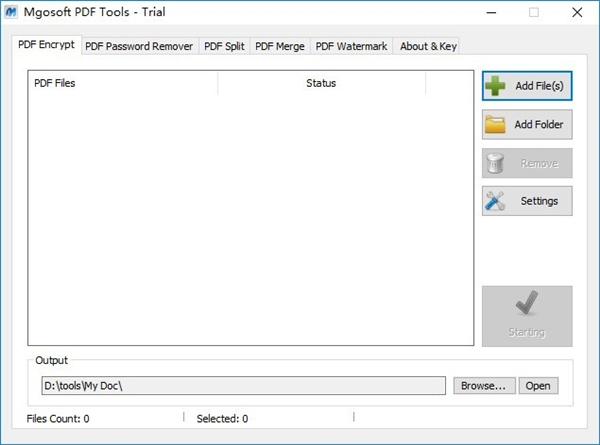The width and height of the screenshot is (600, 445).
Task: Click the output path input field
Action: coord(243,386)
